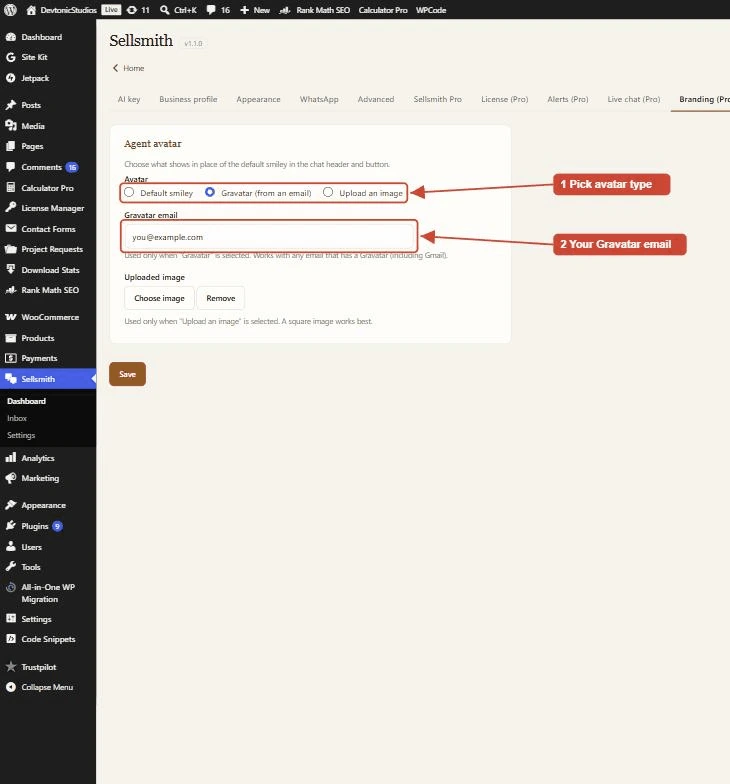This screenshot has width=730, height=784.
Task: Click the Media library icon
Action: (x=10, y=126)
